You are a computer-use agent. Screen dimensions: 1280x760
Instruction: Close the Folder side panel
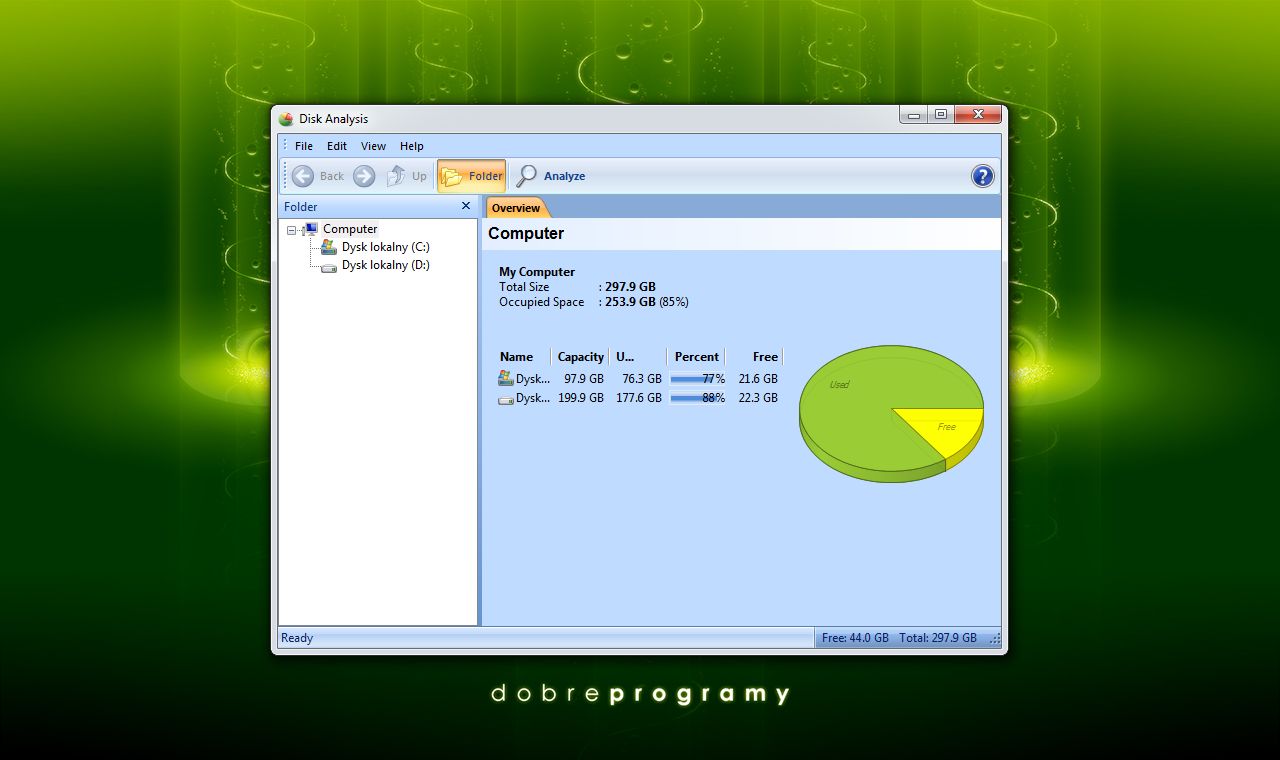tap(465, 206)
